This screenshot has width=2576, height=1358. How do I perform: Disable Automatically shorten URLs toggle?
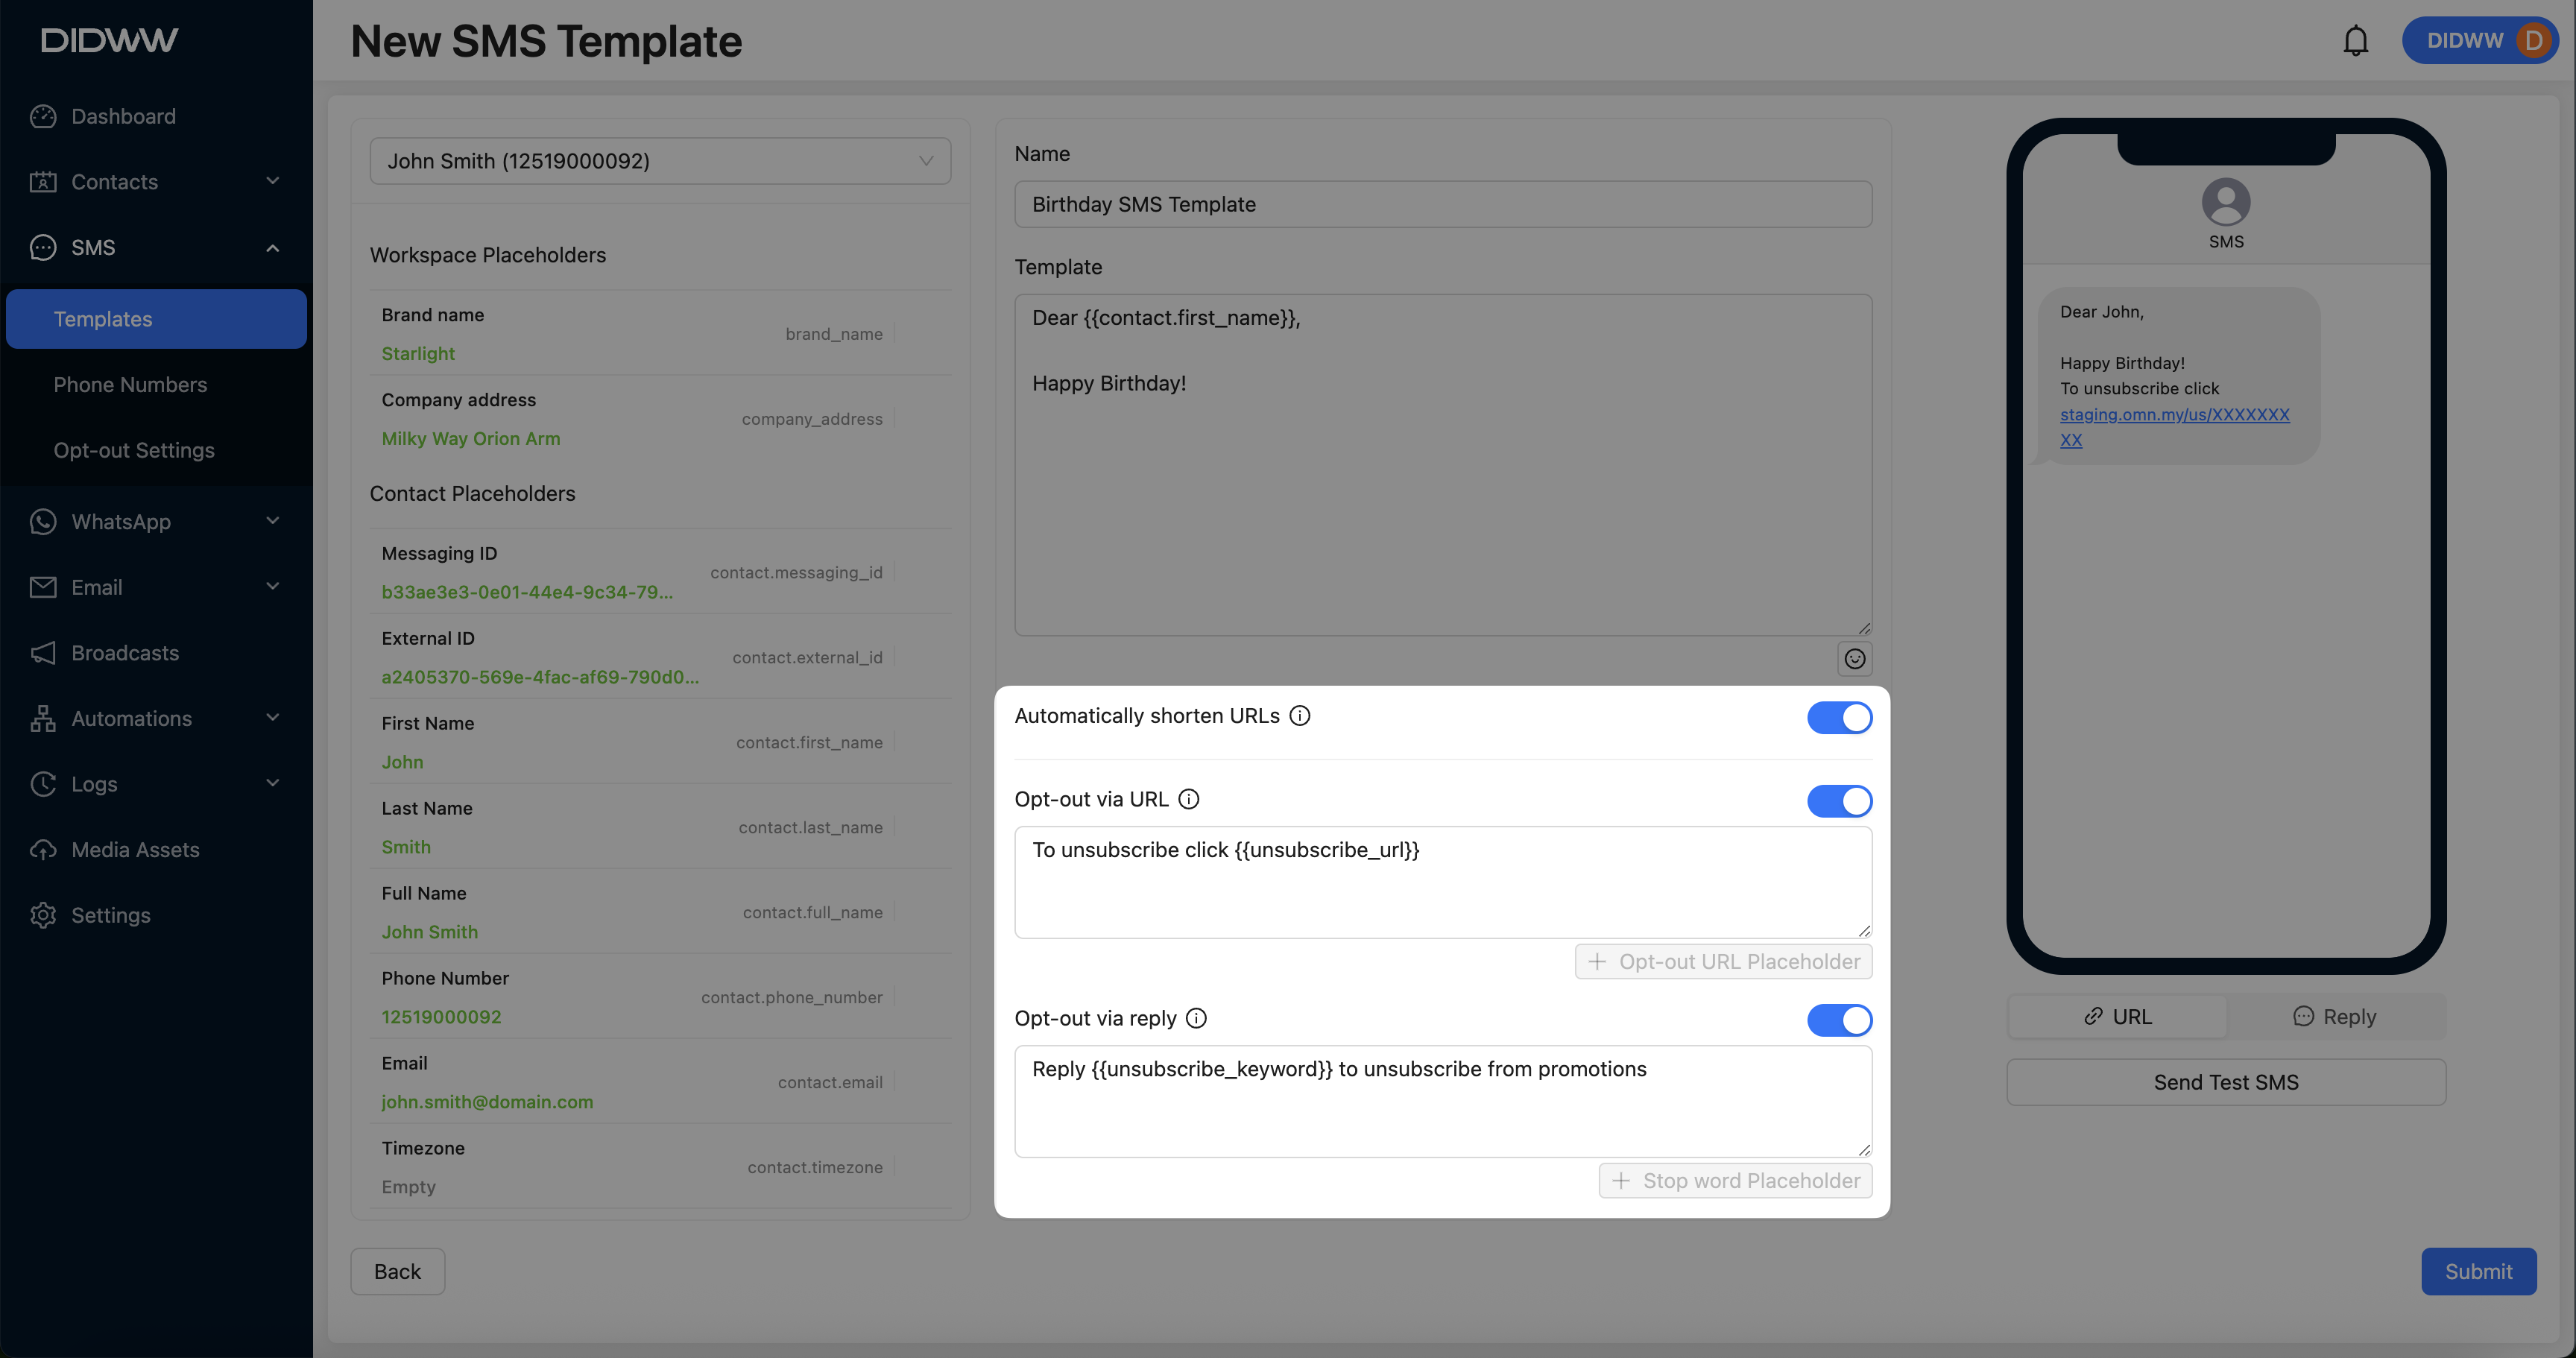(1838, 718)
